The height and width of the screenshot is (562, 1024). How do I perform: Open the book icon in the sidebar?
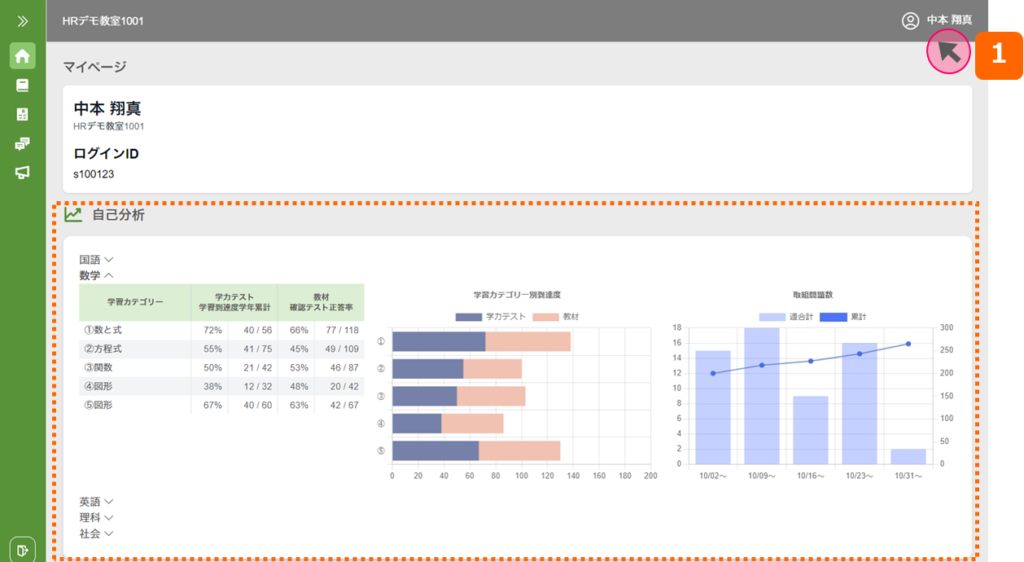click(x=22, y=85)
